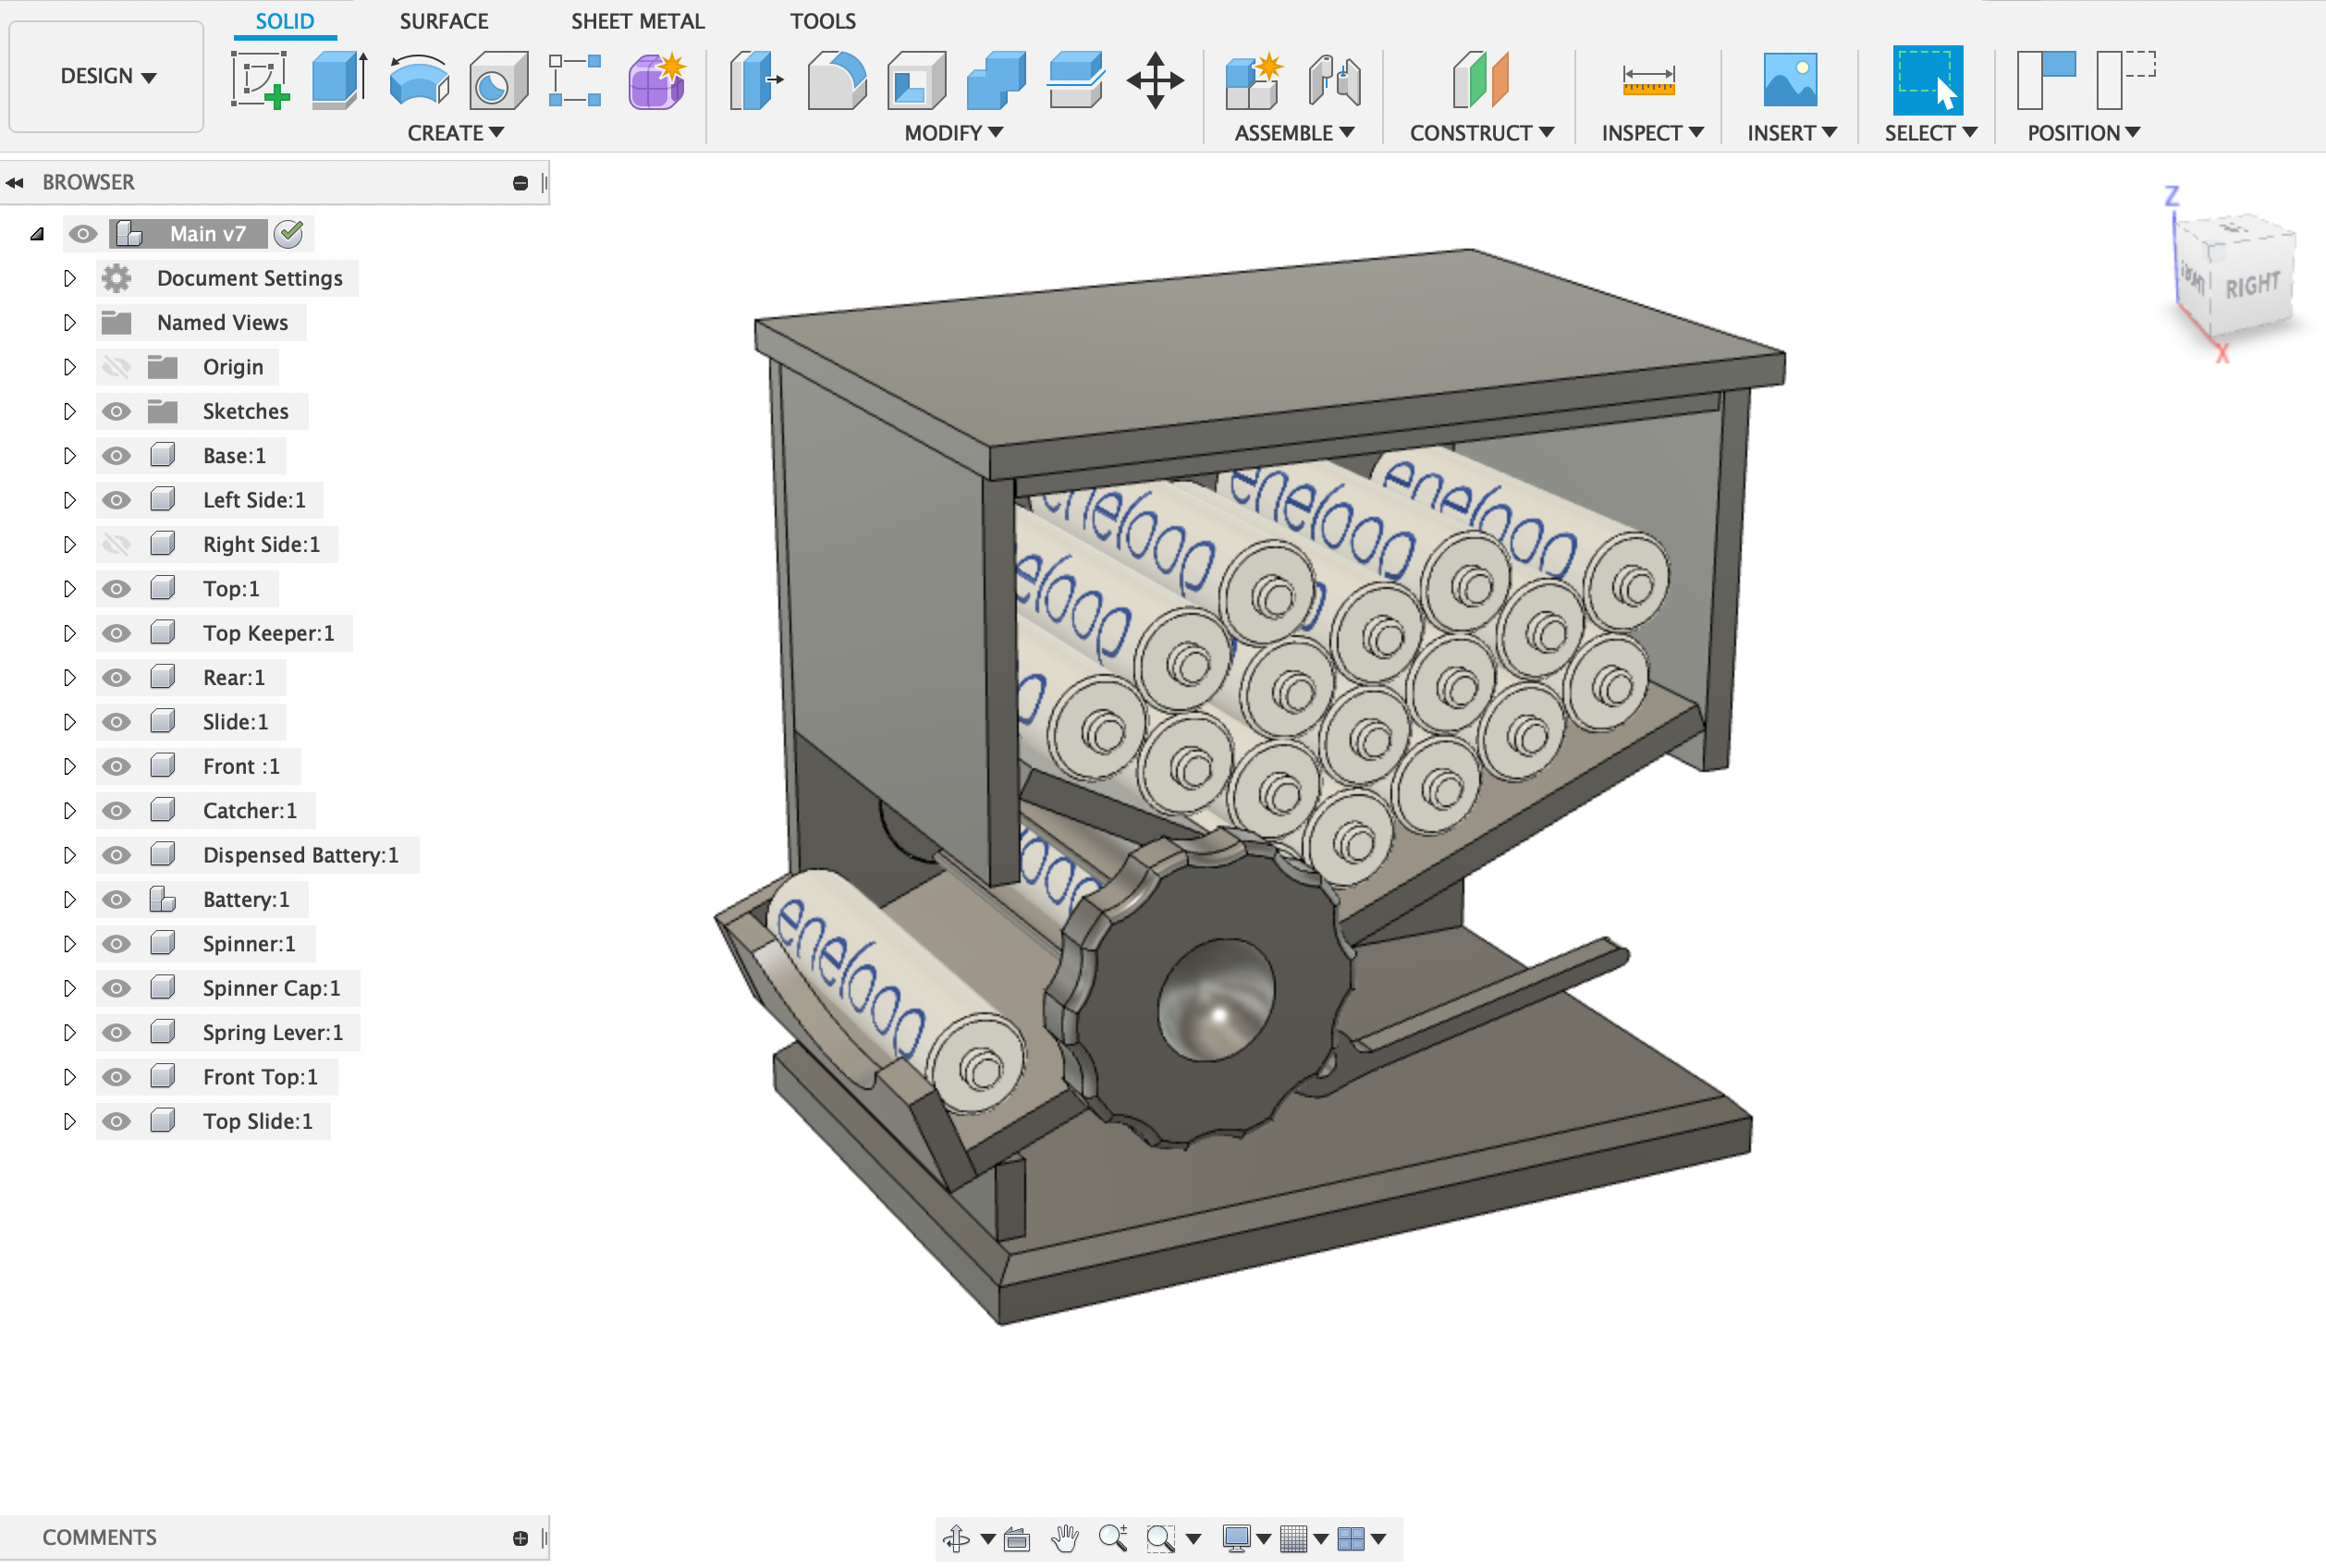Select the Offset Face tool
This screenshot has width=2326, height=1568.
pos(1076,80)
